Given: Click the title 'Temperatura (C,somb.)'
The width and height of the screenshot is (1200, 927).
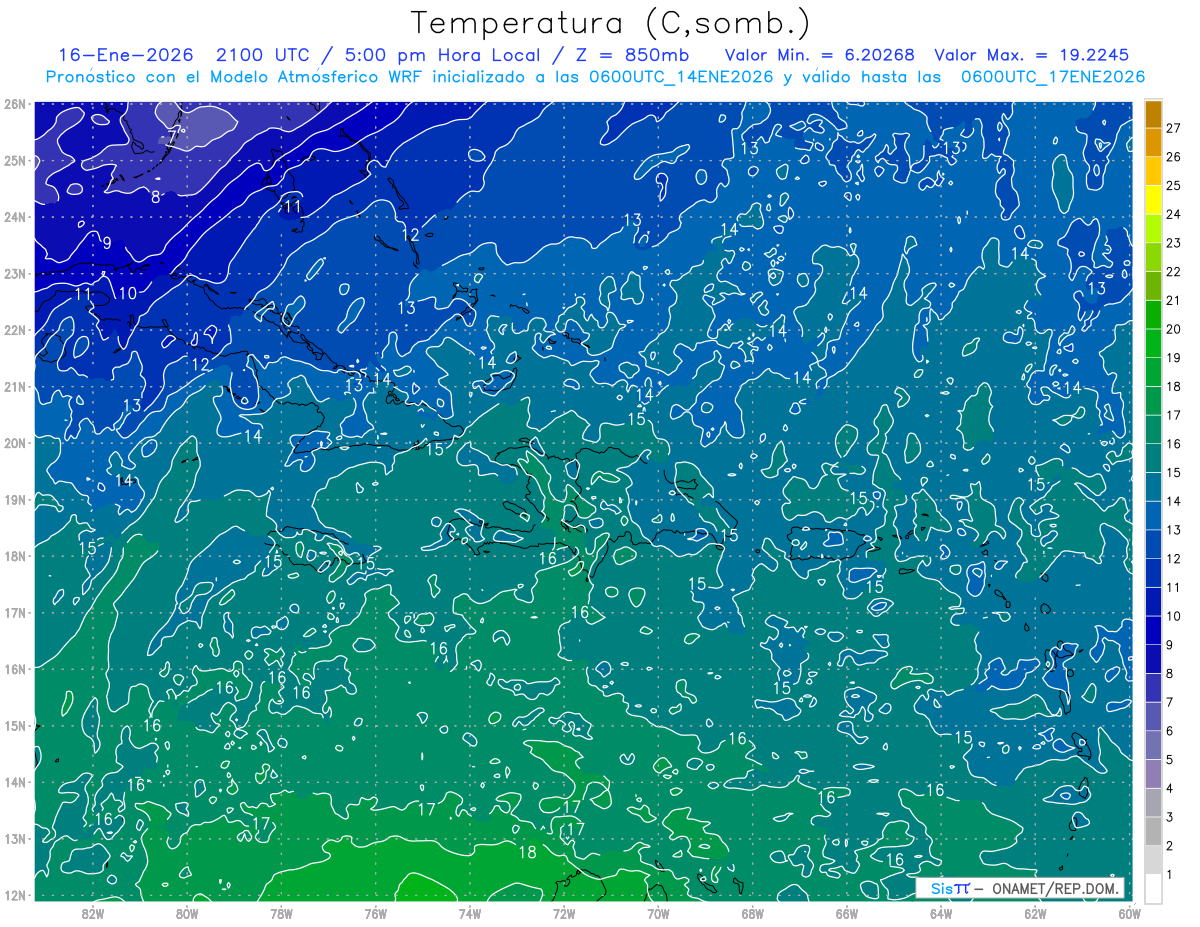Looking at the screenshot, I should tap(610, 24).
